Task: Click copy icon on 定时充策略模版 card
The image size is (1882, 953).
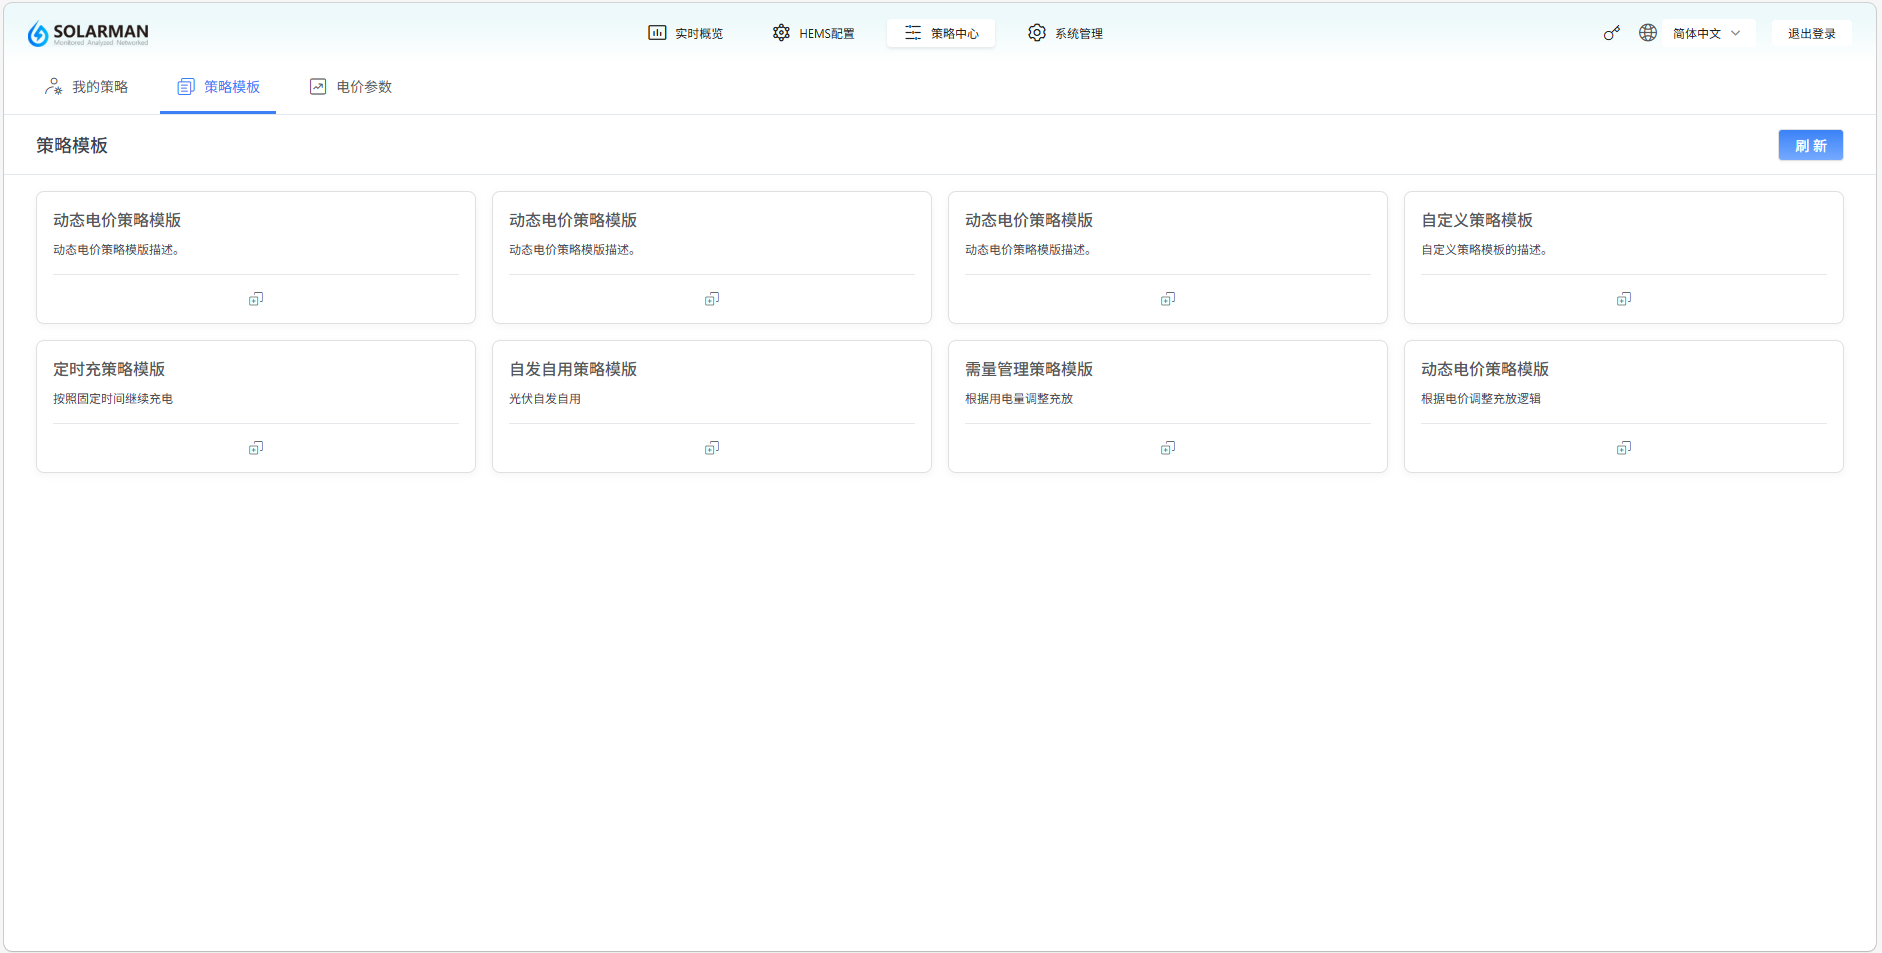Action: click(256, 448)
